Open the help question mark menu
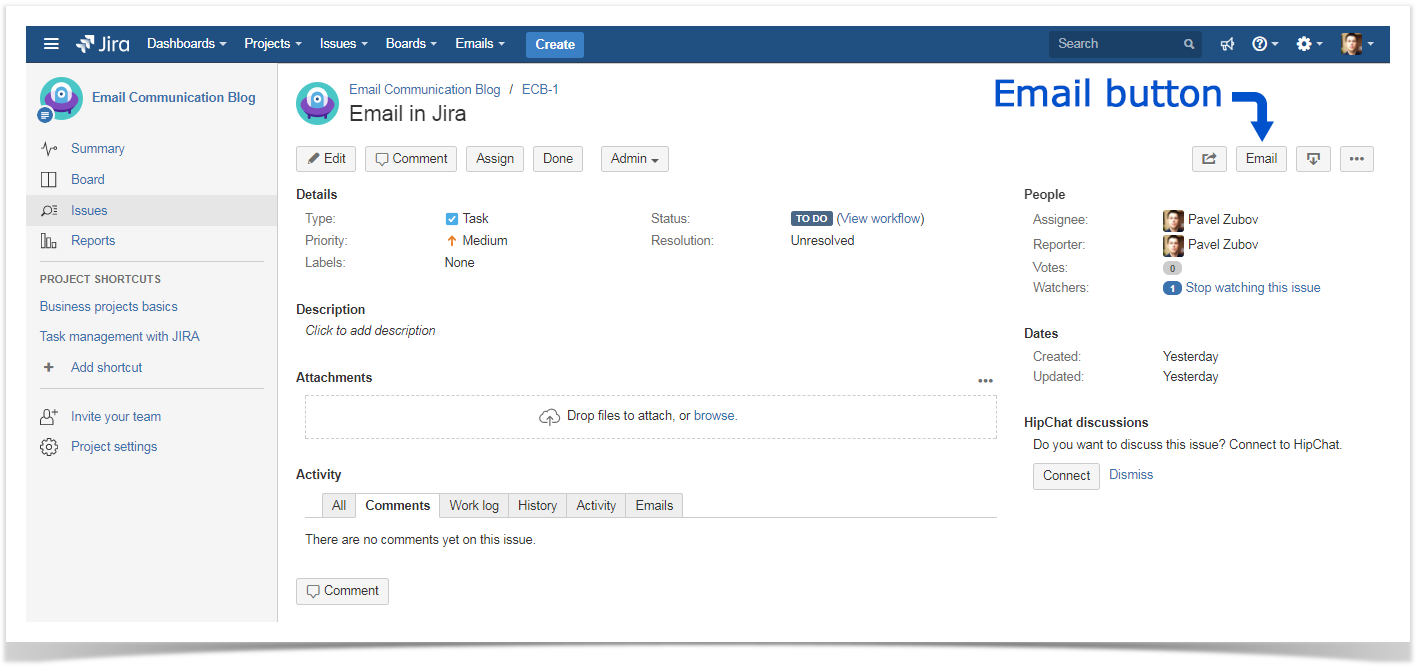Viewport: 1424px width, 671px height. (x=1265, y=44)
